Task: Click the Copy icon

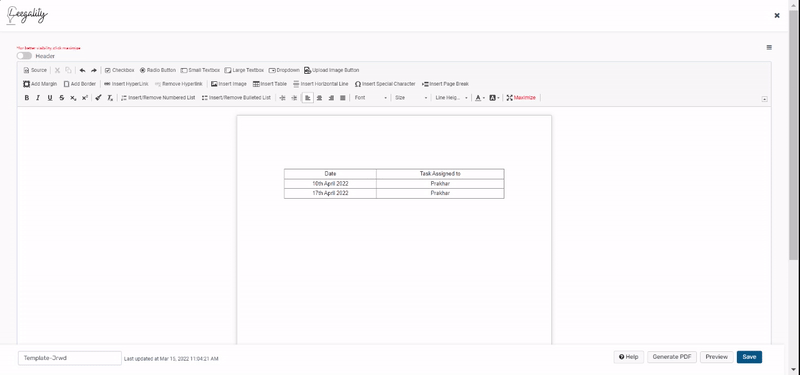Action: pyautogui.click(x=68, y=70)
